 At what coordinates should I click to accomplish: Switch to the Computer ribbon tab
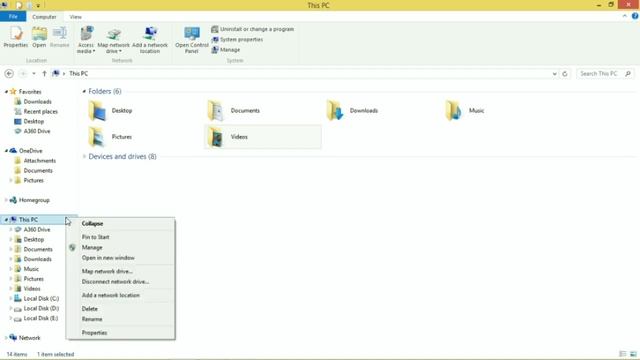click(x=44, y=17)
